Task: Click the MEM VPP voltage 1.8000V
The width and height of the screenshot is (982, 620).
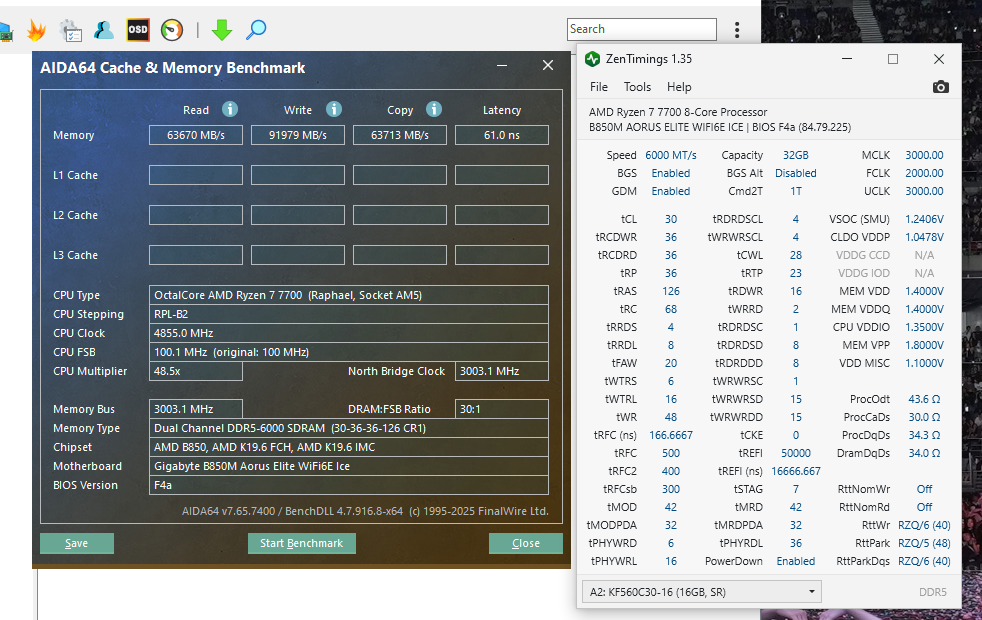Action: tap(924, 346)
